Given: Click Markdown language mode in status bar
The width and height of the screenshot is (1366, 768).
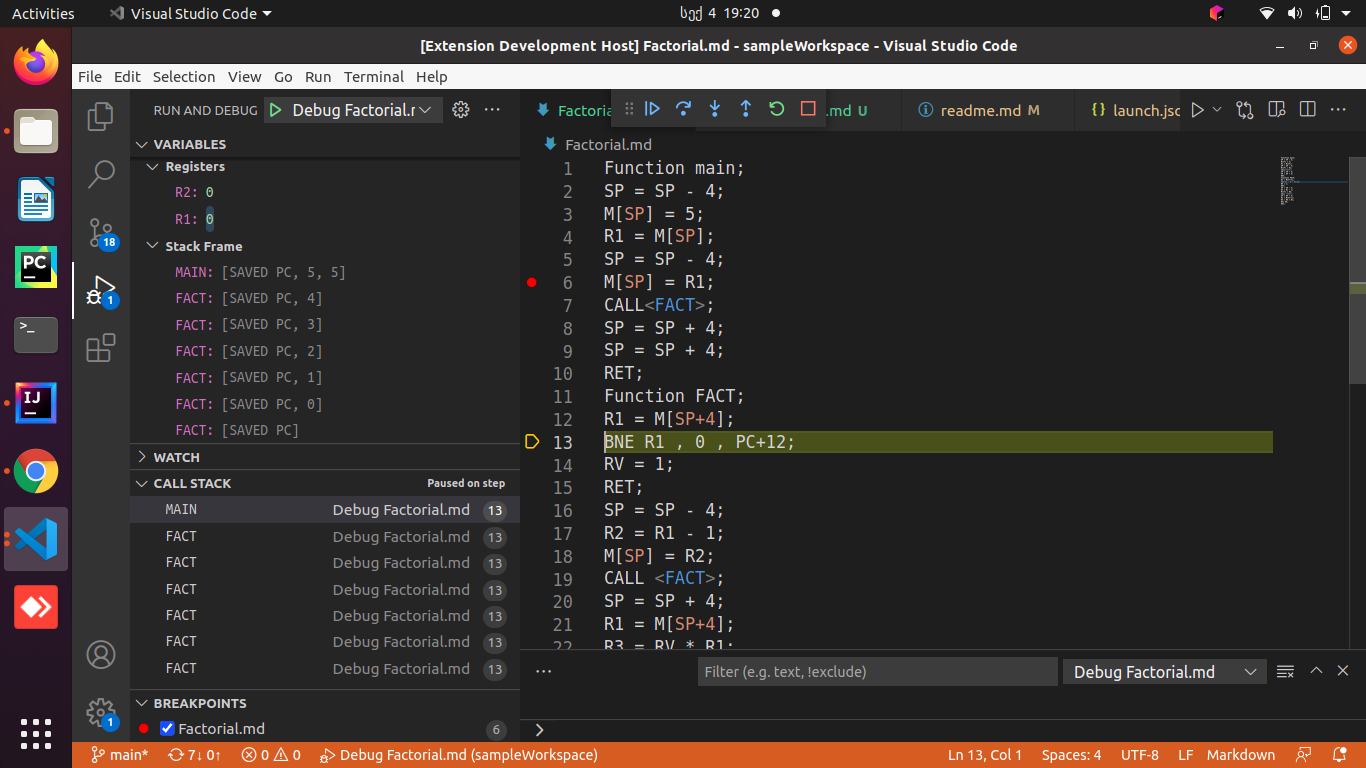Looking at the screenshot, I should click(x=1241, y=755).
